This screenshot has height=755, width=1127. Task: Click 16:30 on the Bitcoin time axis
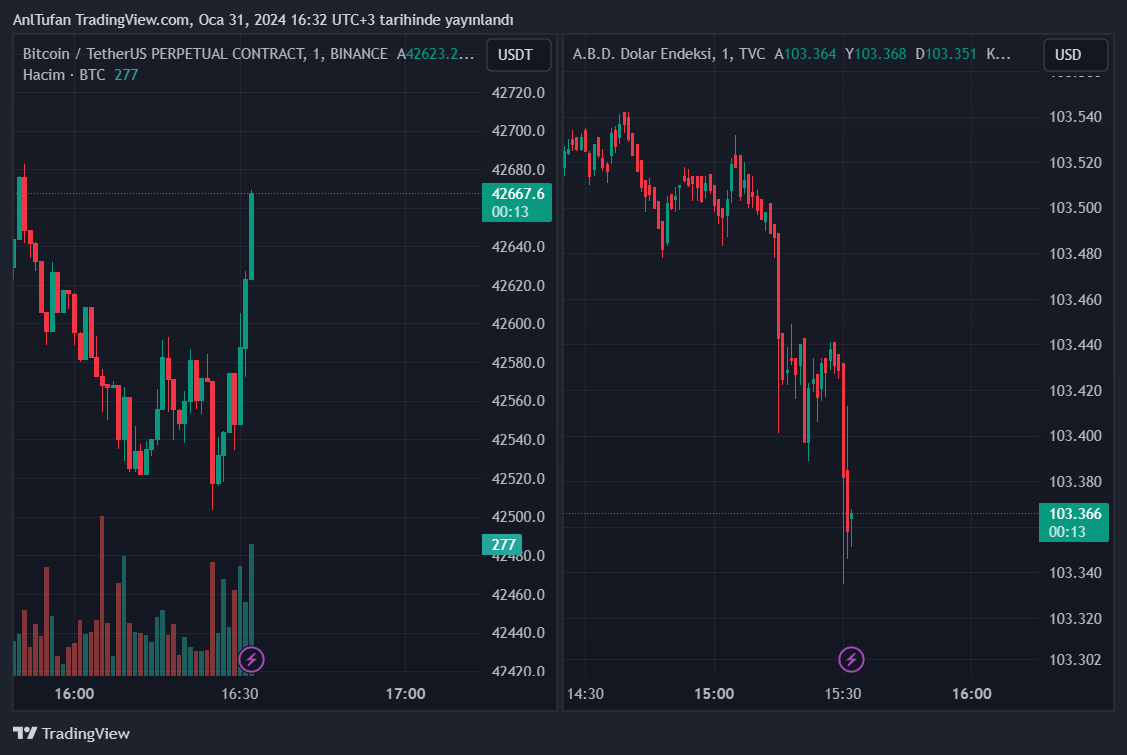coord(240,693)
